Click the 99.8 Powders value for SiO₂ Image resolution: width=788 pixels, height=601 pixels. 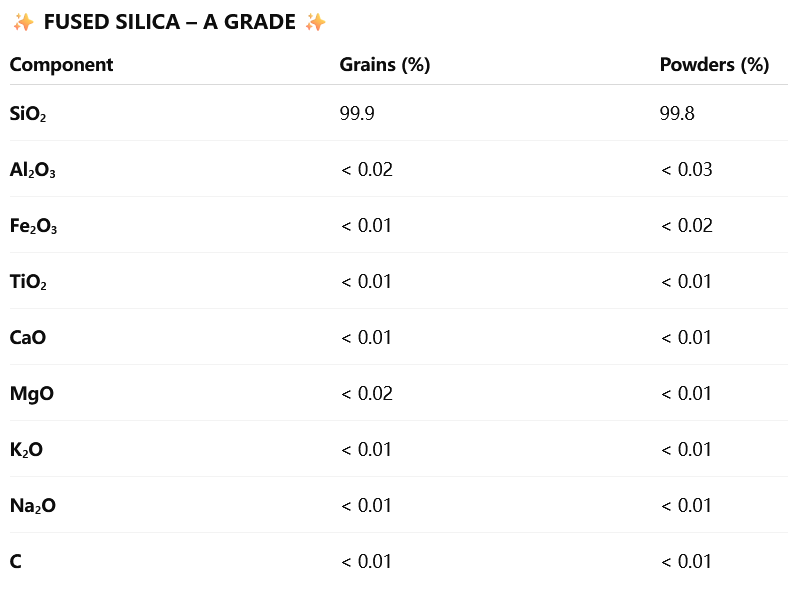tap(677, 113)
